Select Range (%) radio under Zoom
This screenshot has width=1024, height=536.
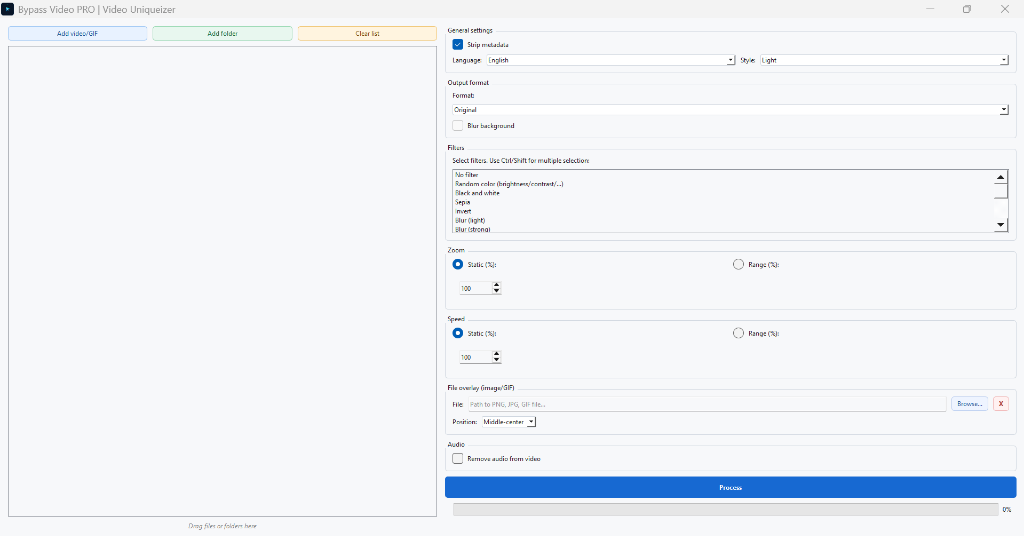click(738, 264)
